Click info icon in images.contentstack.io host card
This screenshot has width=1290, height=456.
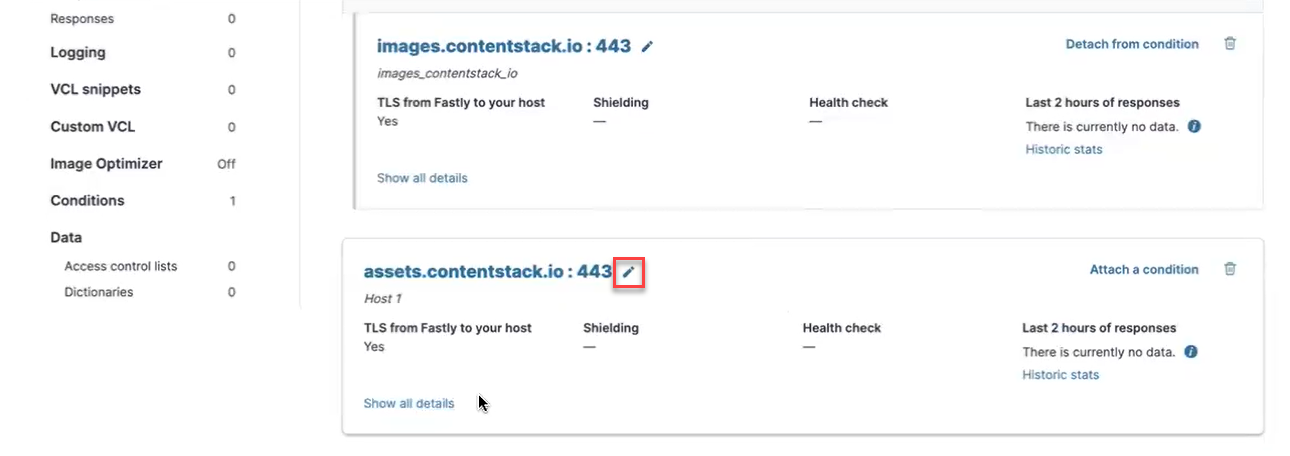pos(1194,127)
